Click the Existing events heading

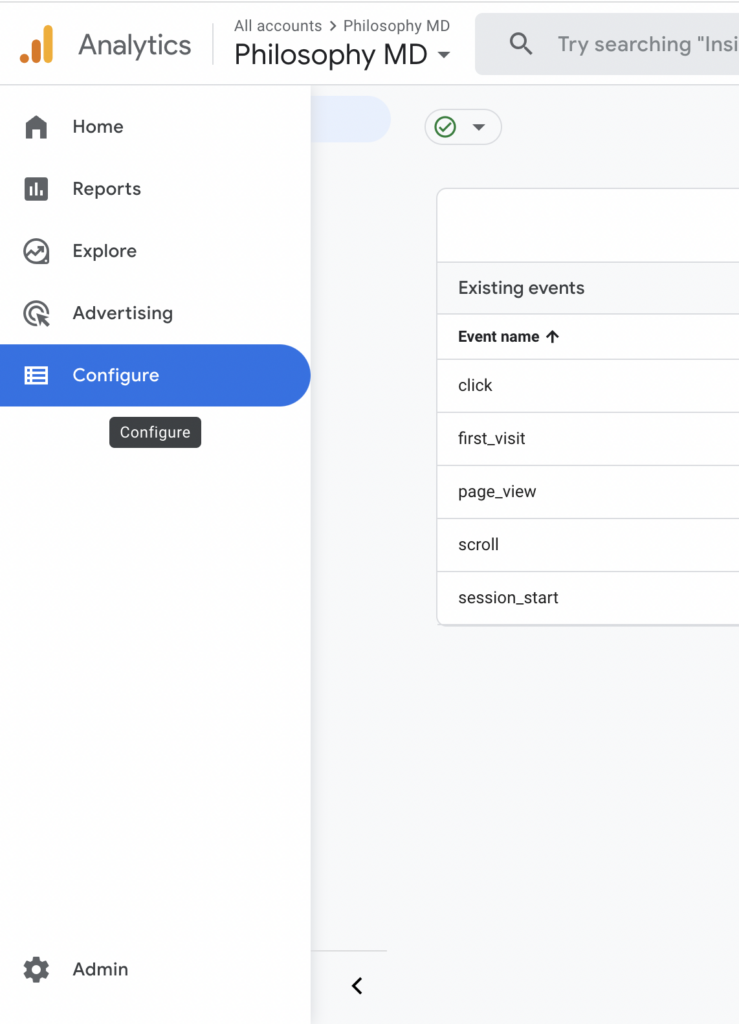click(521, 288)
